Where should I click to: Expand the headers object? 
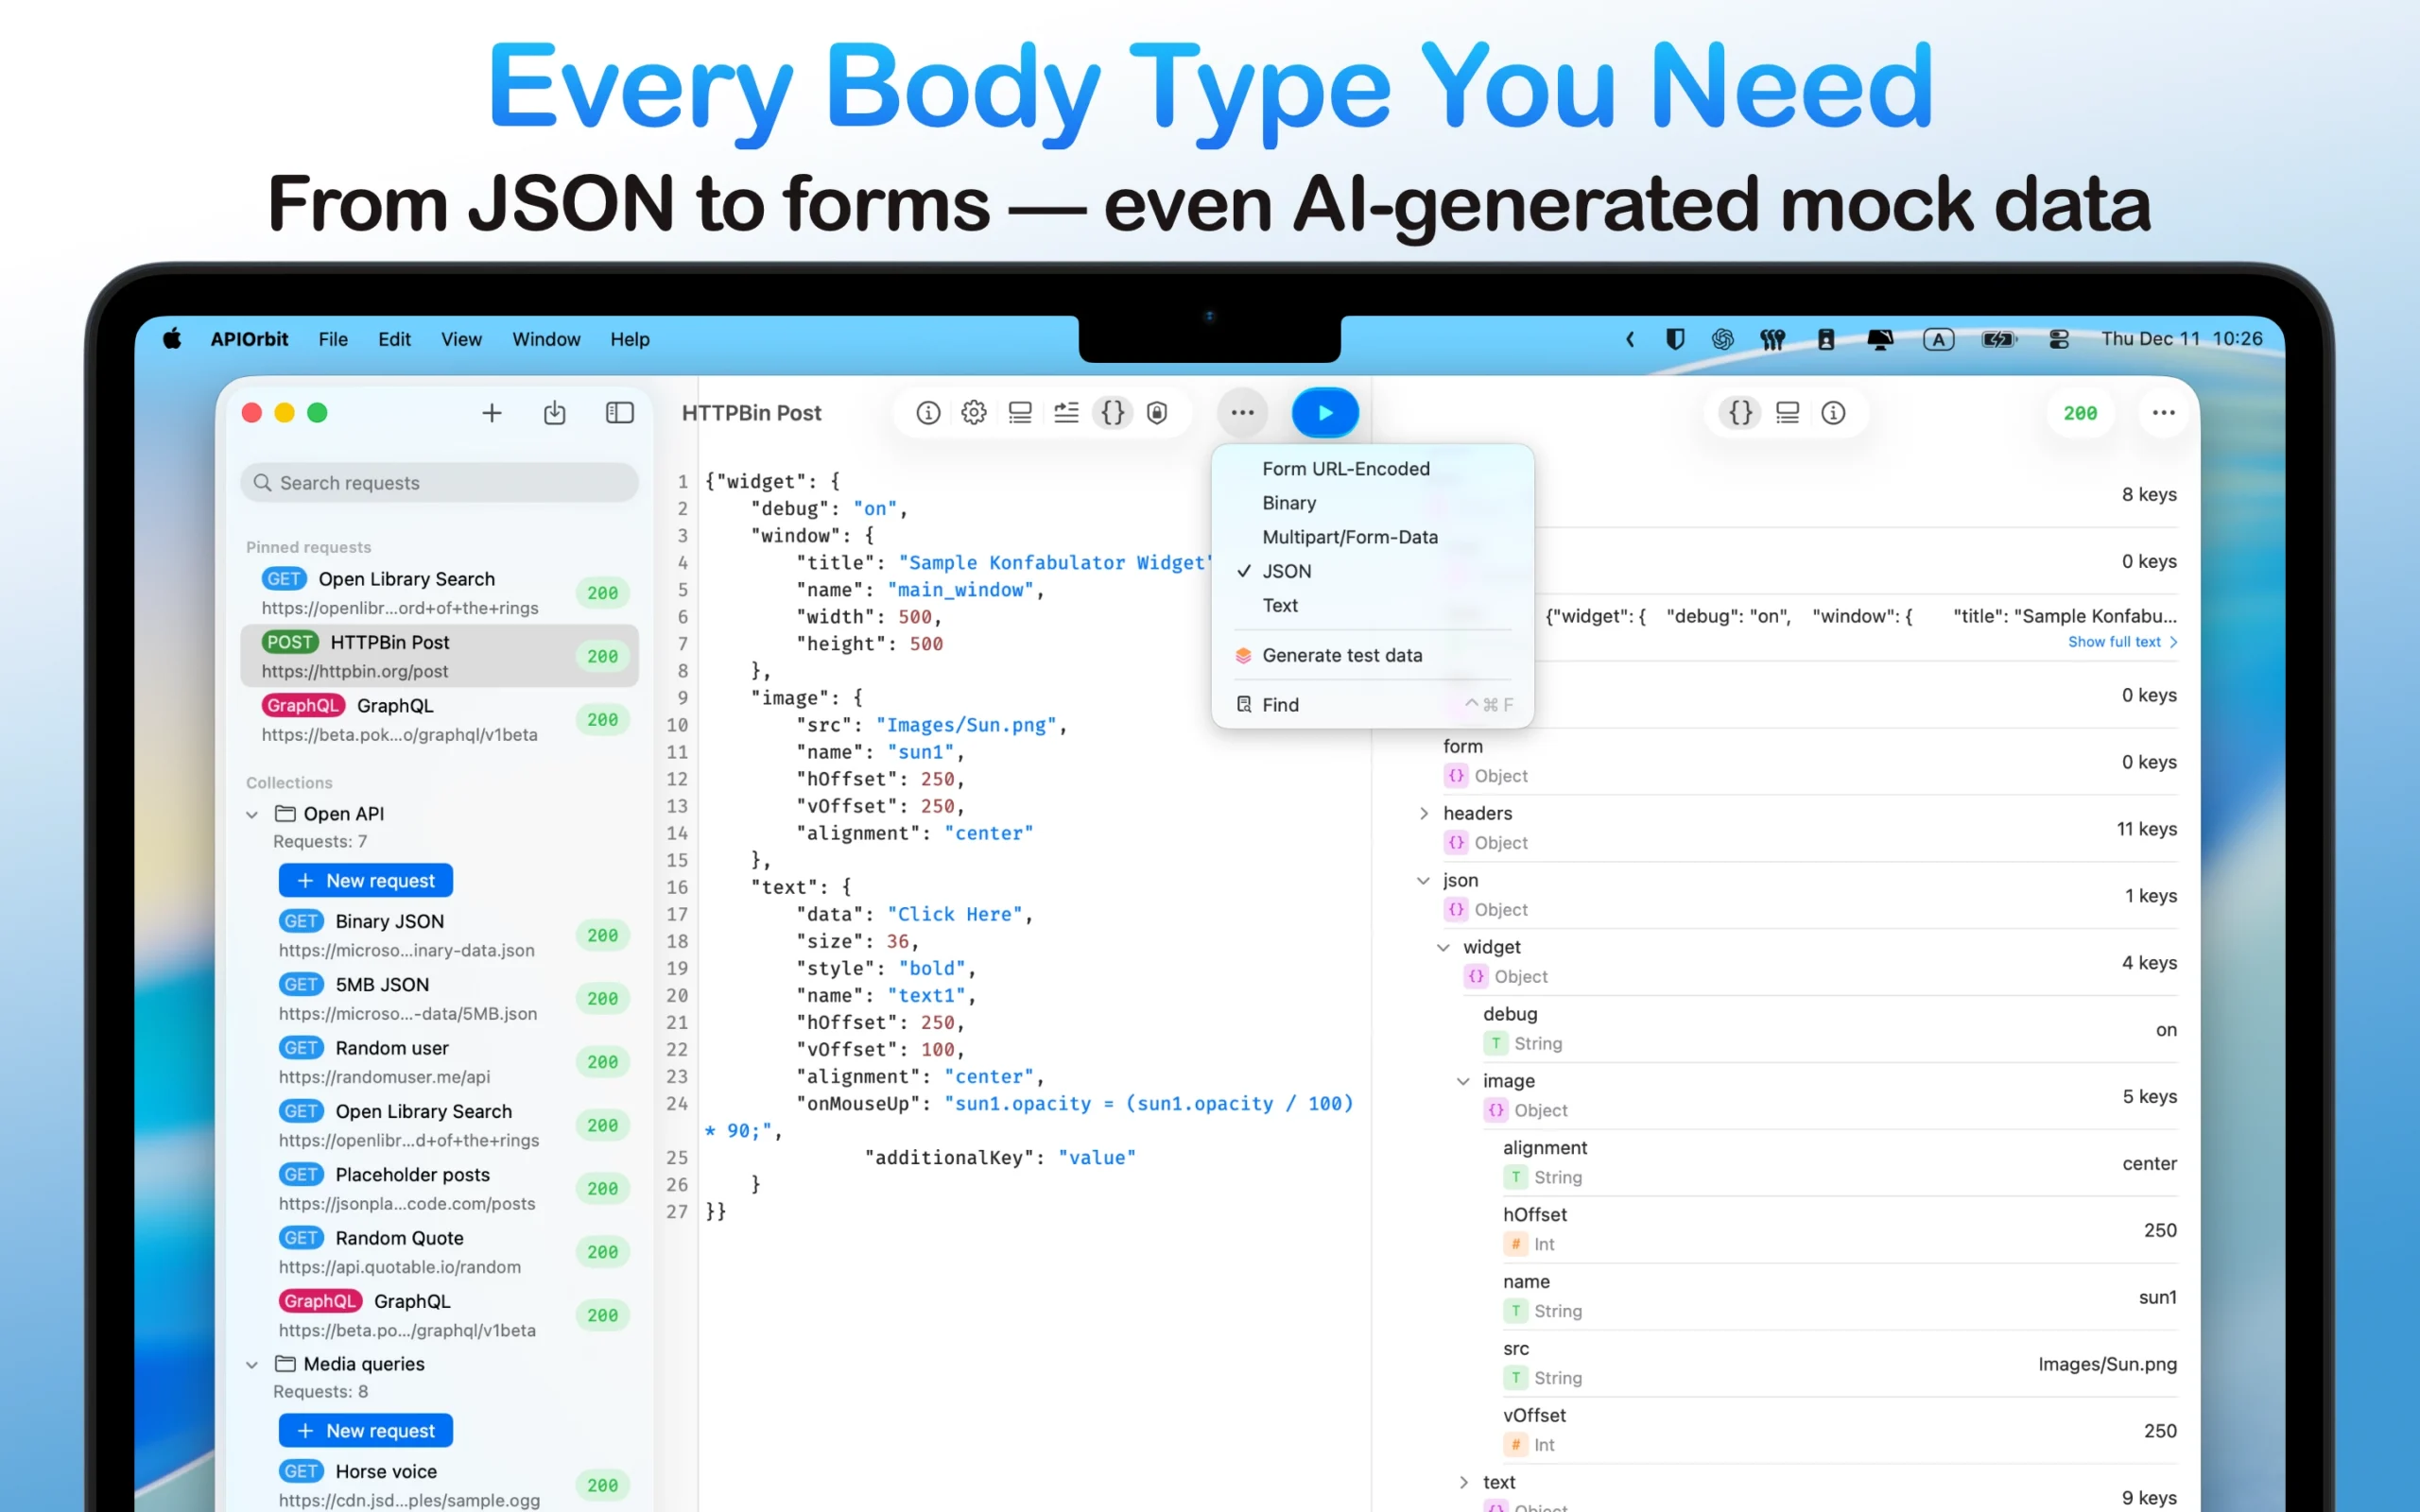(x=1424, y=813)
